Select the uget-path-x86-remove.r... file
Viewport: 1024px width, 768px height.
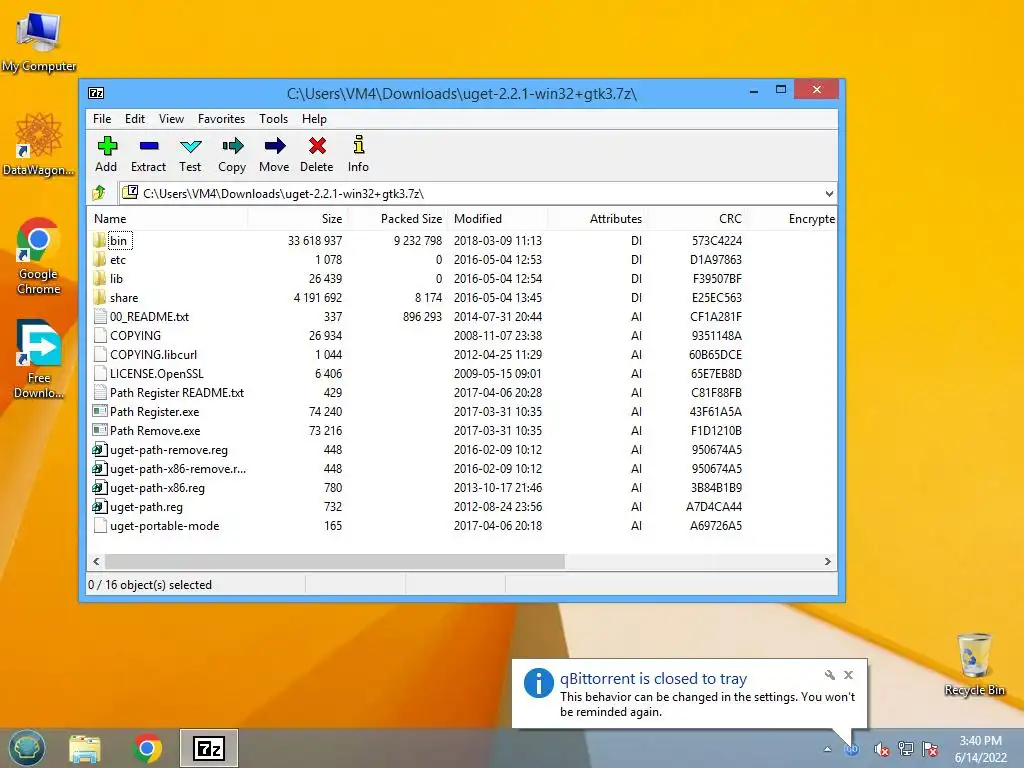tap(178, 468)
